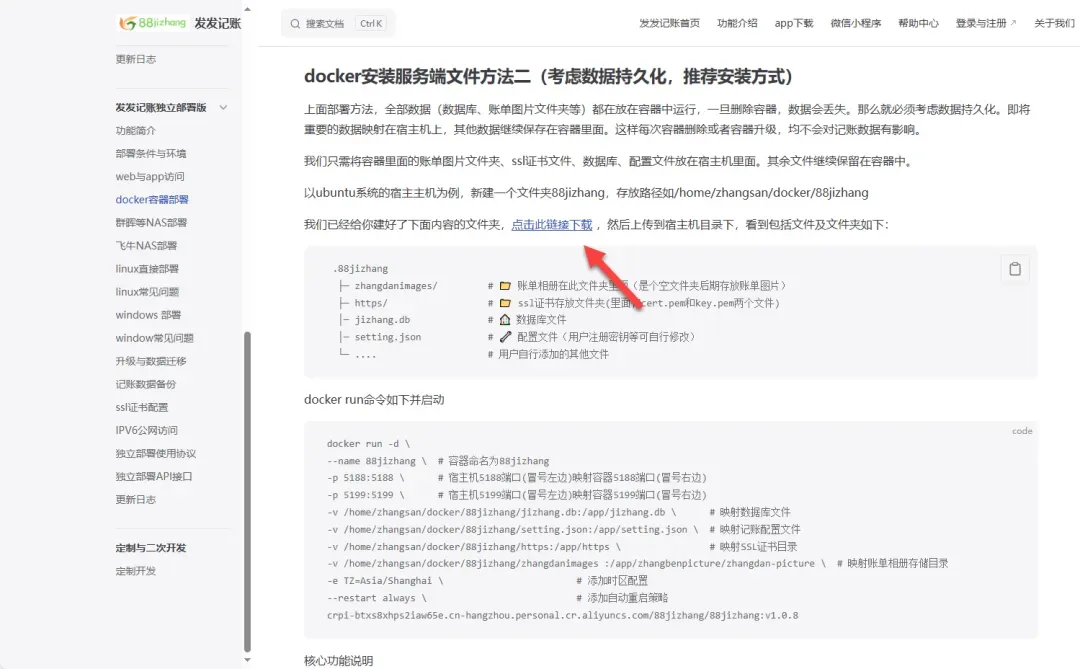Go to 发发记账首页 in the top navigation
Image resolution: width=1080 pixels, height=669 pixels.
pos(669,23)
